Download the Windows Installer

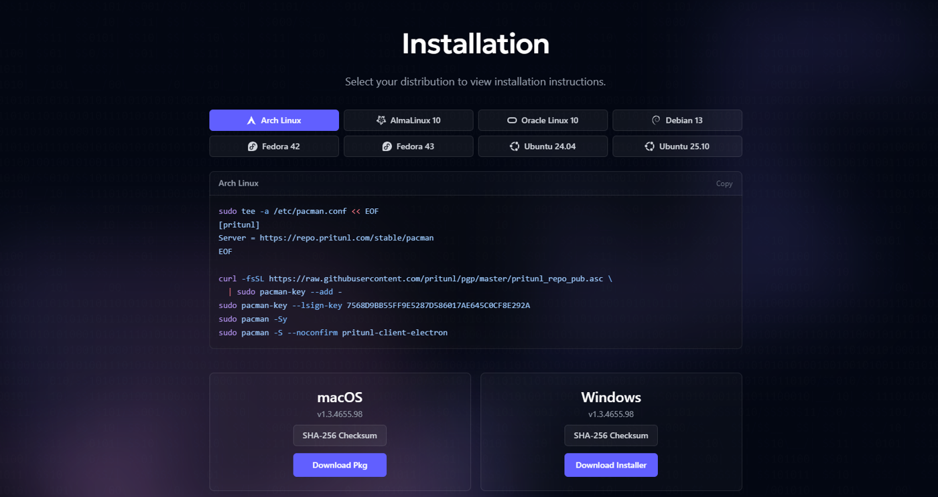click(x=611, y=465)
